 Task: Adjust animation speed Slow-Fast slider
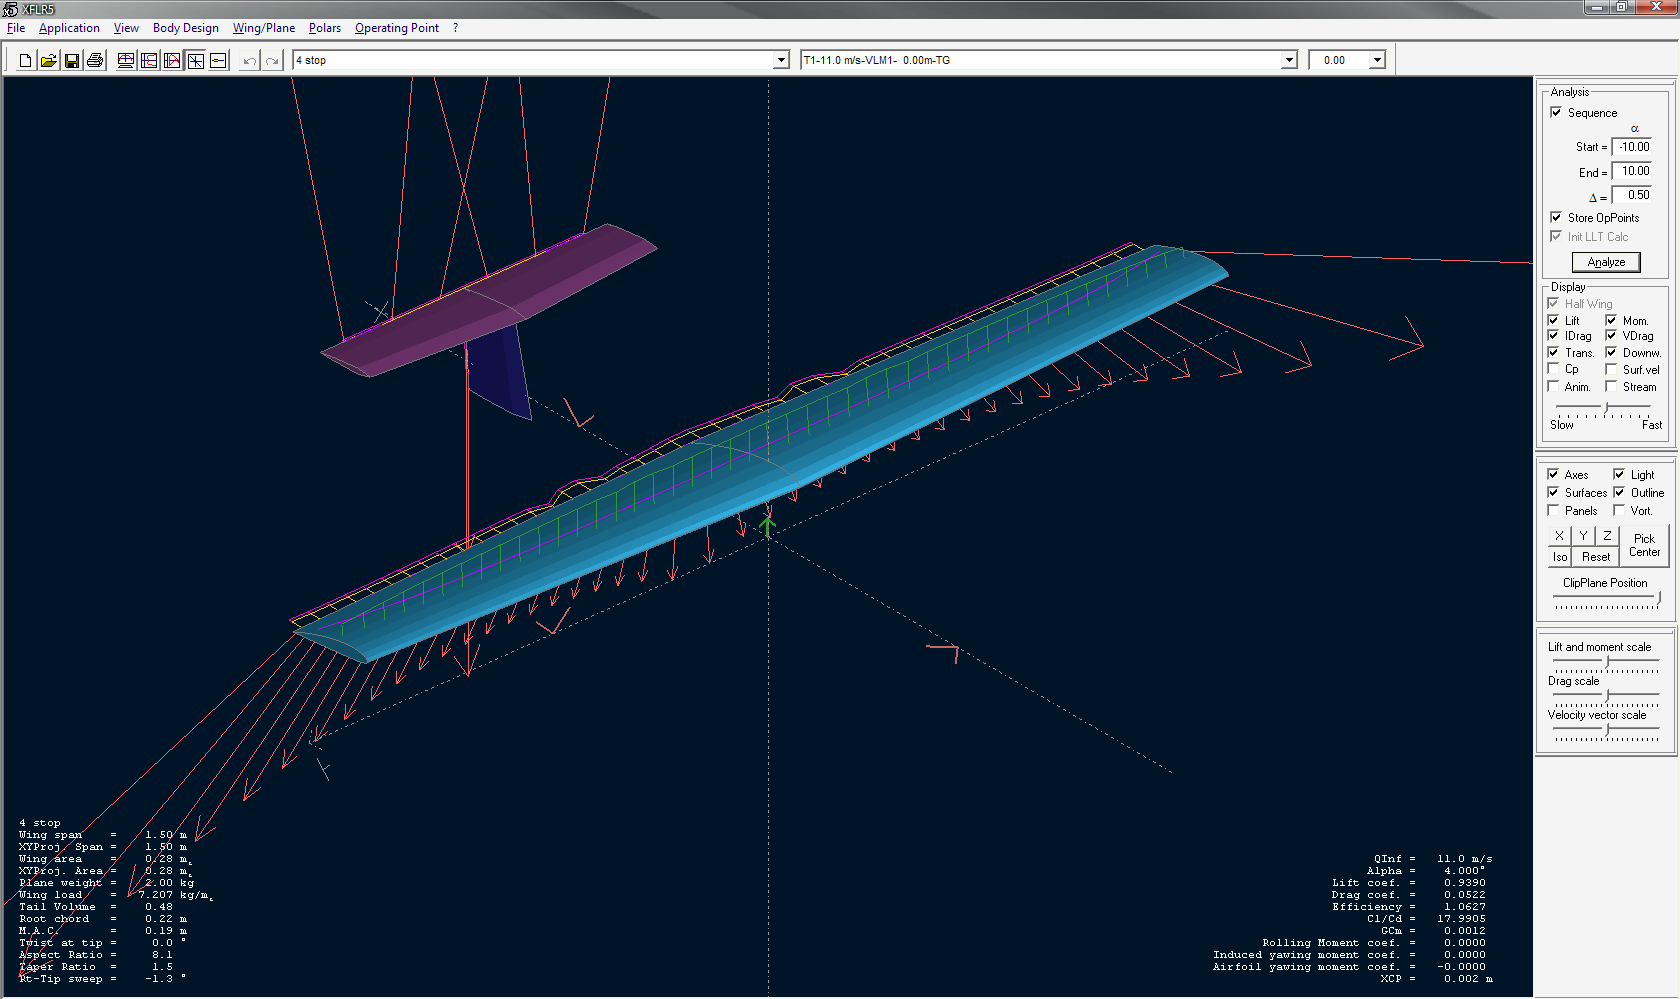tap(1606, 410)
